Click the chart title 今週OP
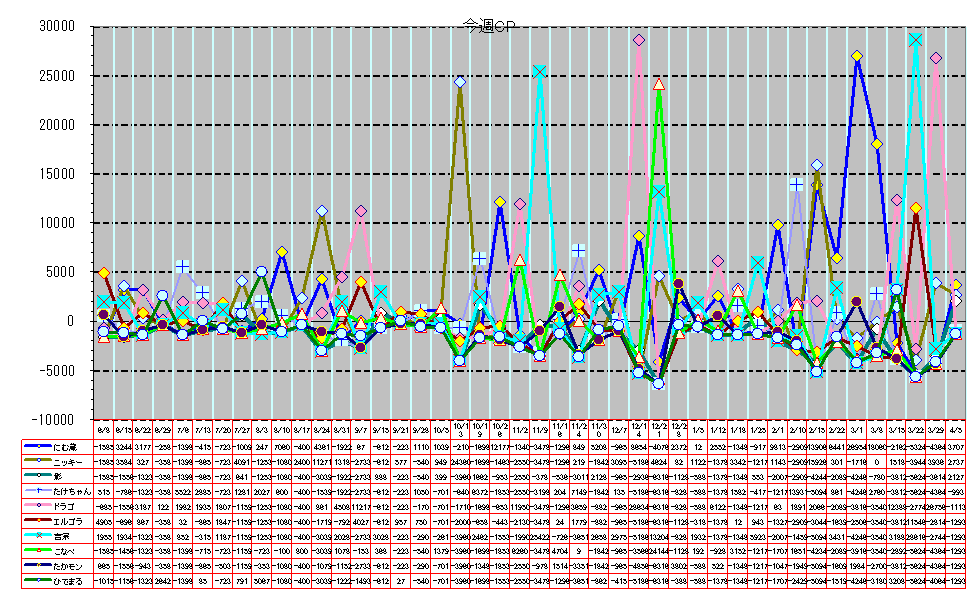Screen dimensions: 977x600 490,27
